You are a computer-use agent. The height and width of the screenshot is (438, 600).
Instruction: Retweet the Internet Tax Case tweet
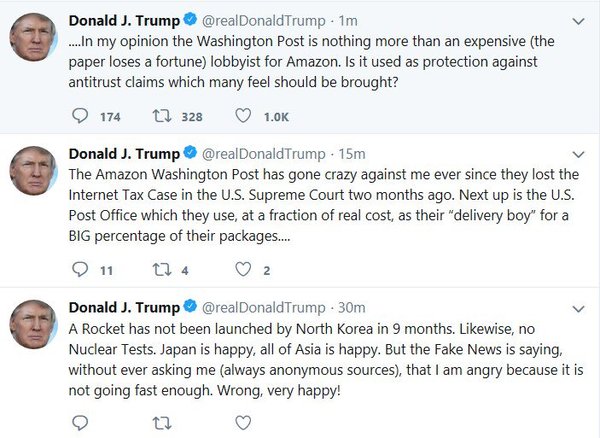(x=160, y=270)
